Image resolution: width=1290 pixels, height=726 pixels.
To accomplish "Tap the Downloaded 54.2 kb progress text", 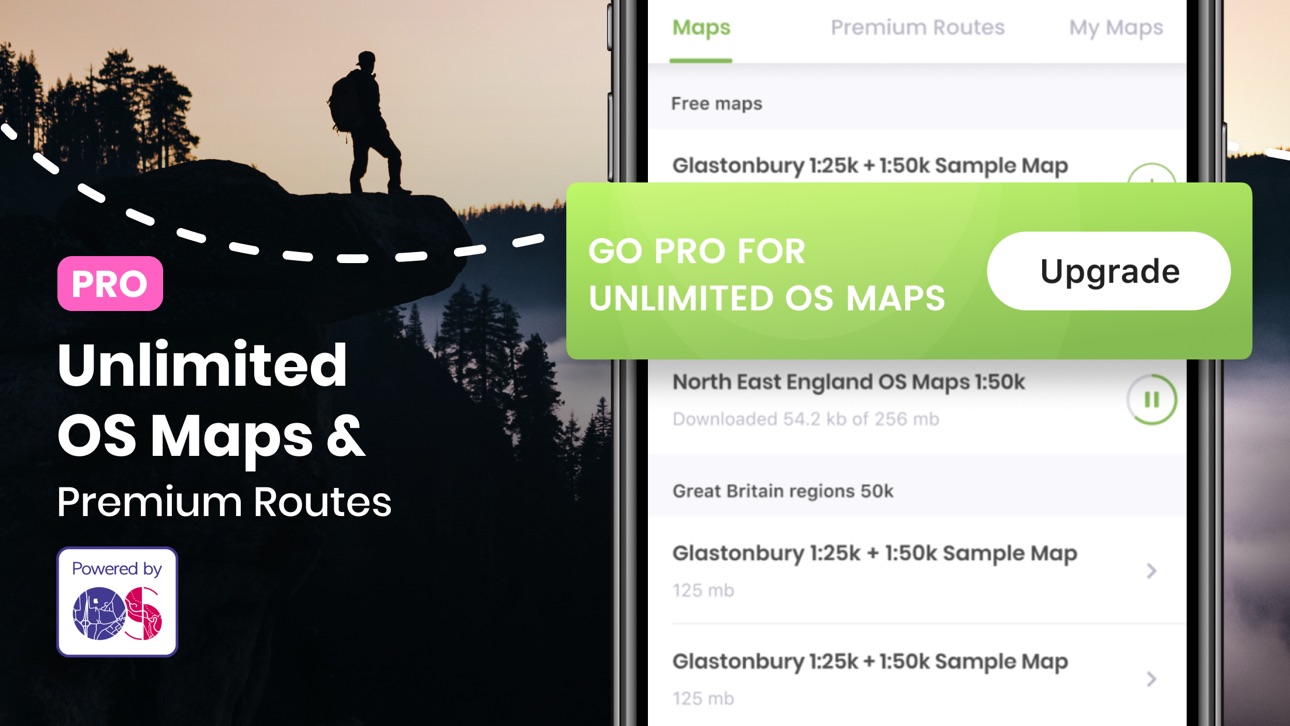I will [805, 419].
